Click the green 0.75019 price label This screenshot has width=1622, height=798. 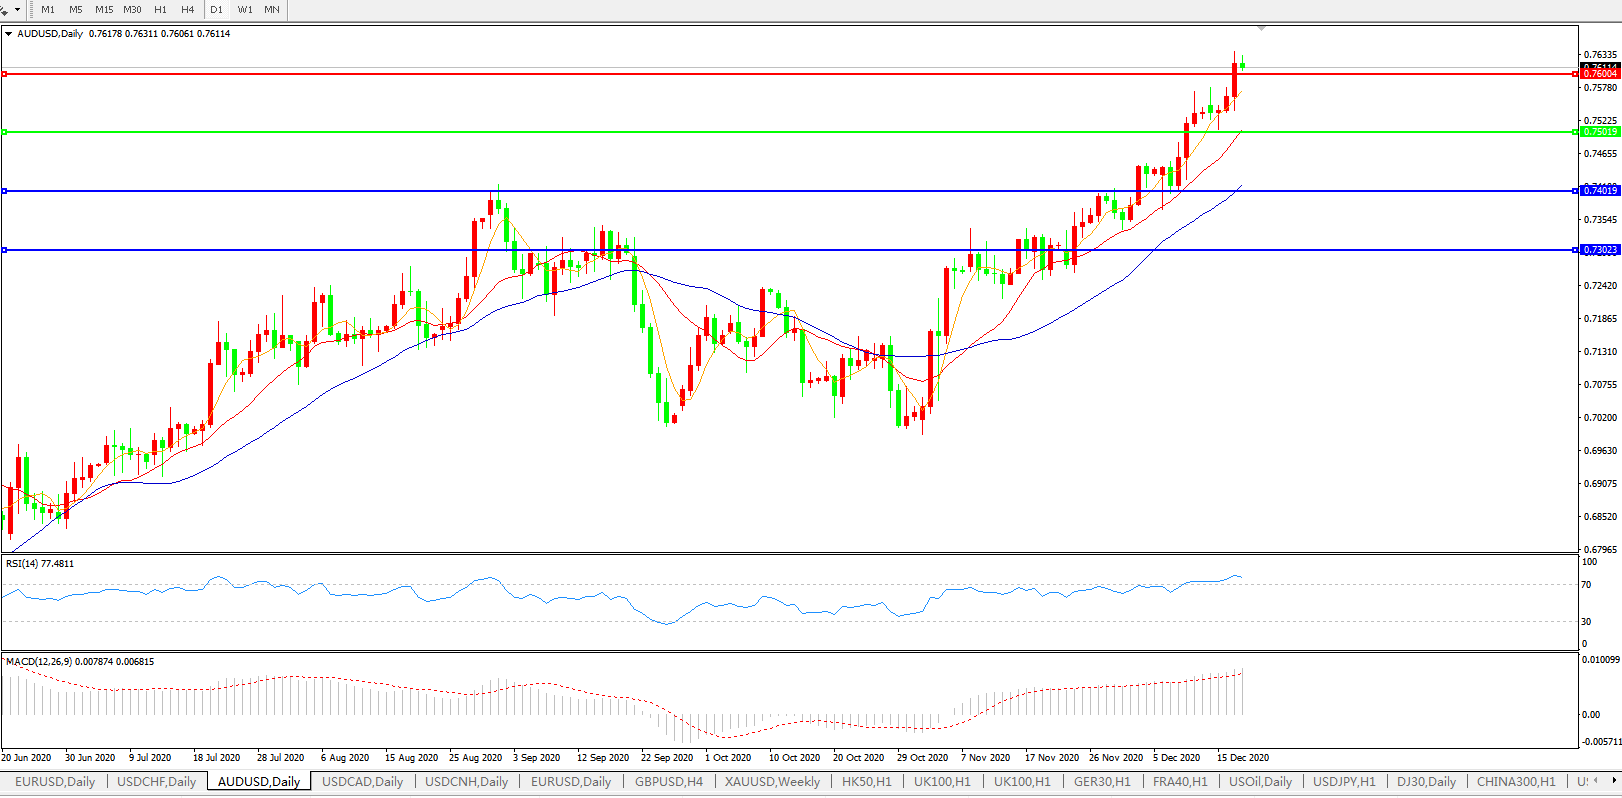(1600, 132)
